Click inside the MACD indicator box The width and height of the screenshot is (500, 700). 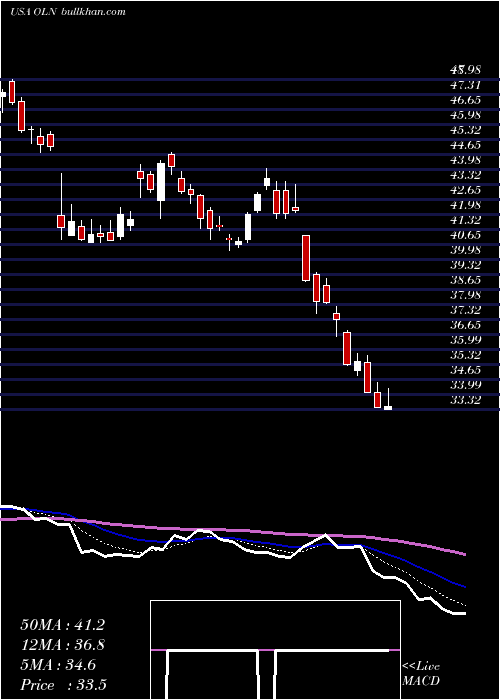pos(275,650)
